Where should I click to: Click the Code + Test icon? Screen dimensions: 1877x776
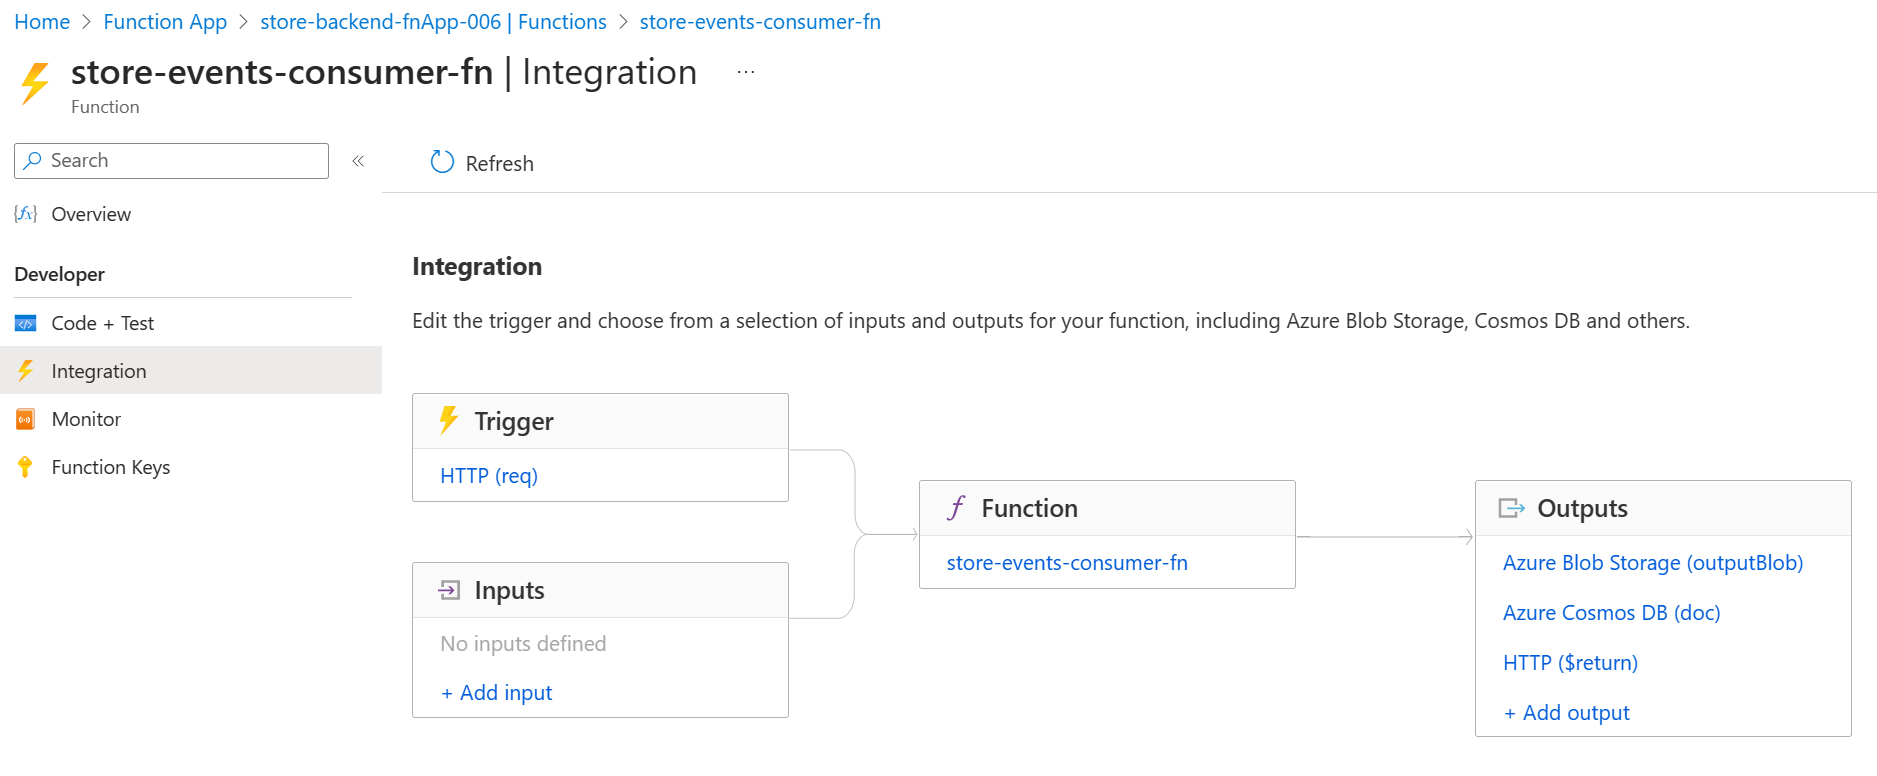(x=26, y=323)
